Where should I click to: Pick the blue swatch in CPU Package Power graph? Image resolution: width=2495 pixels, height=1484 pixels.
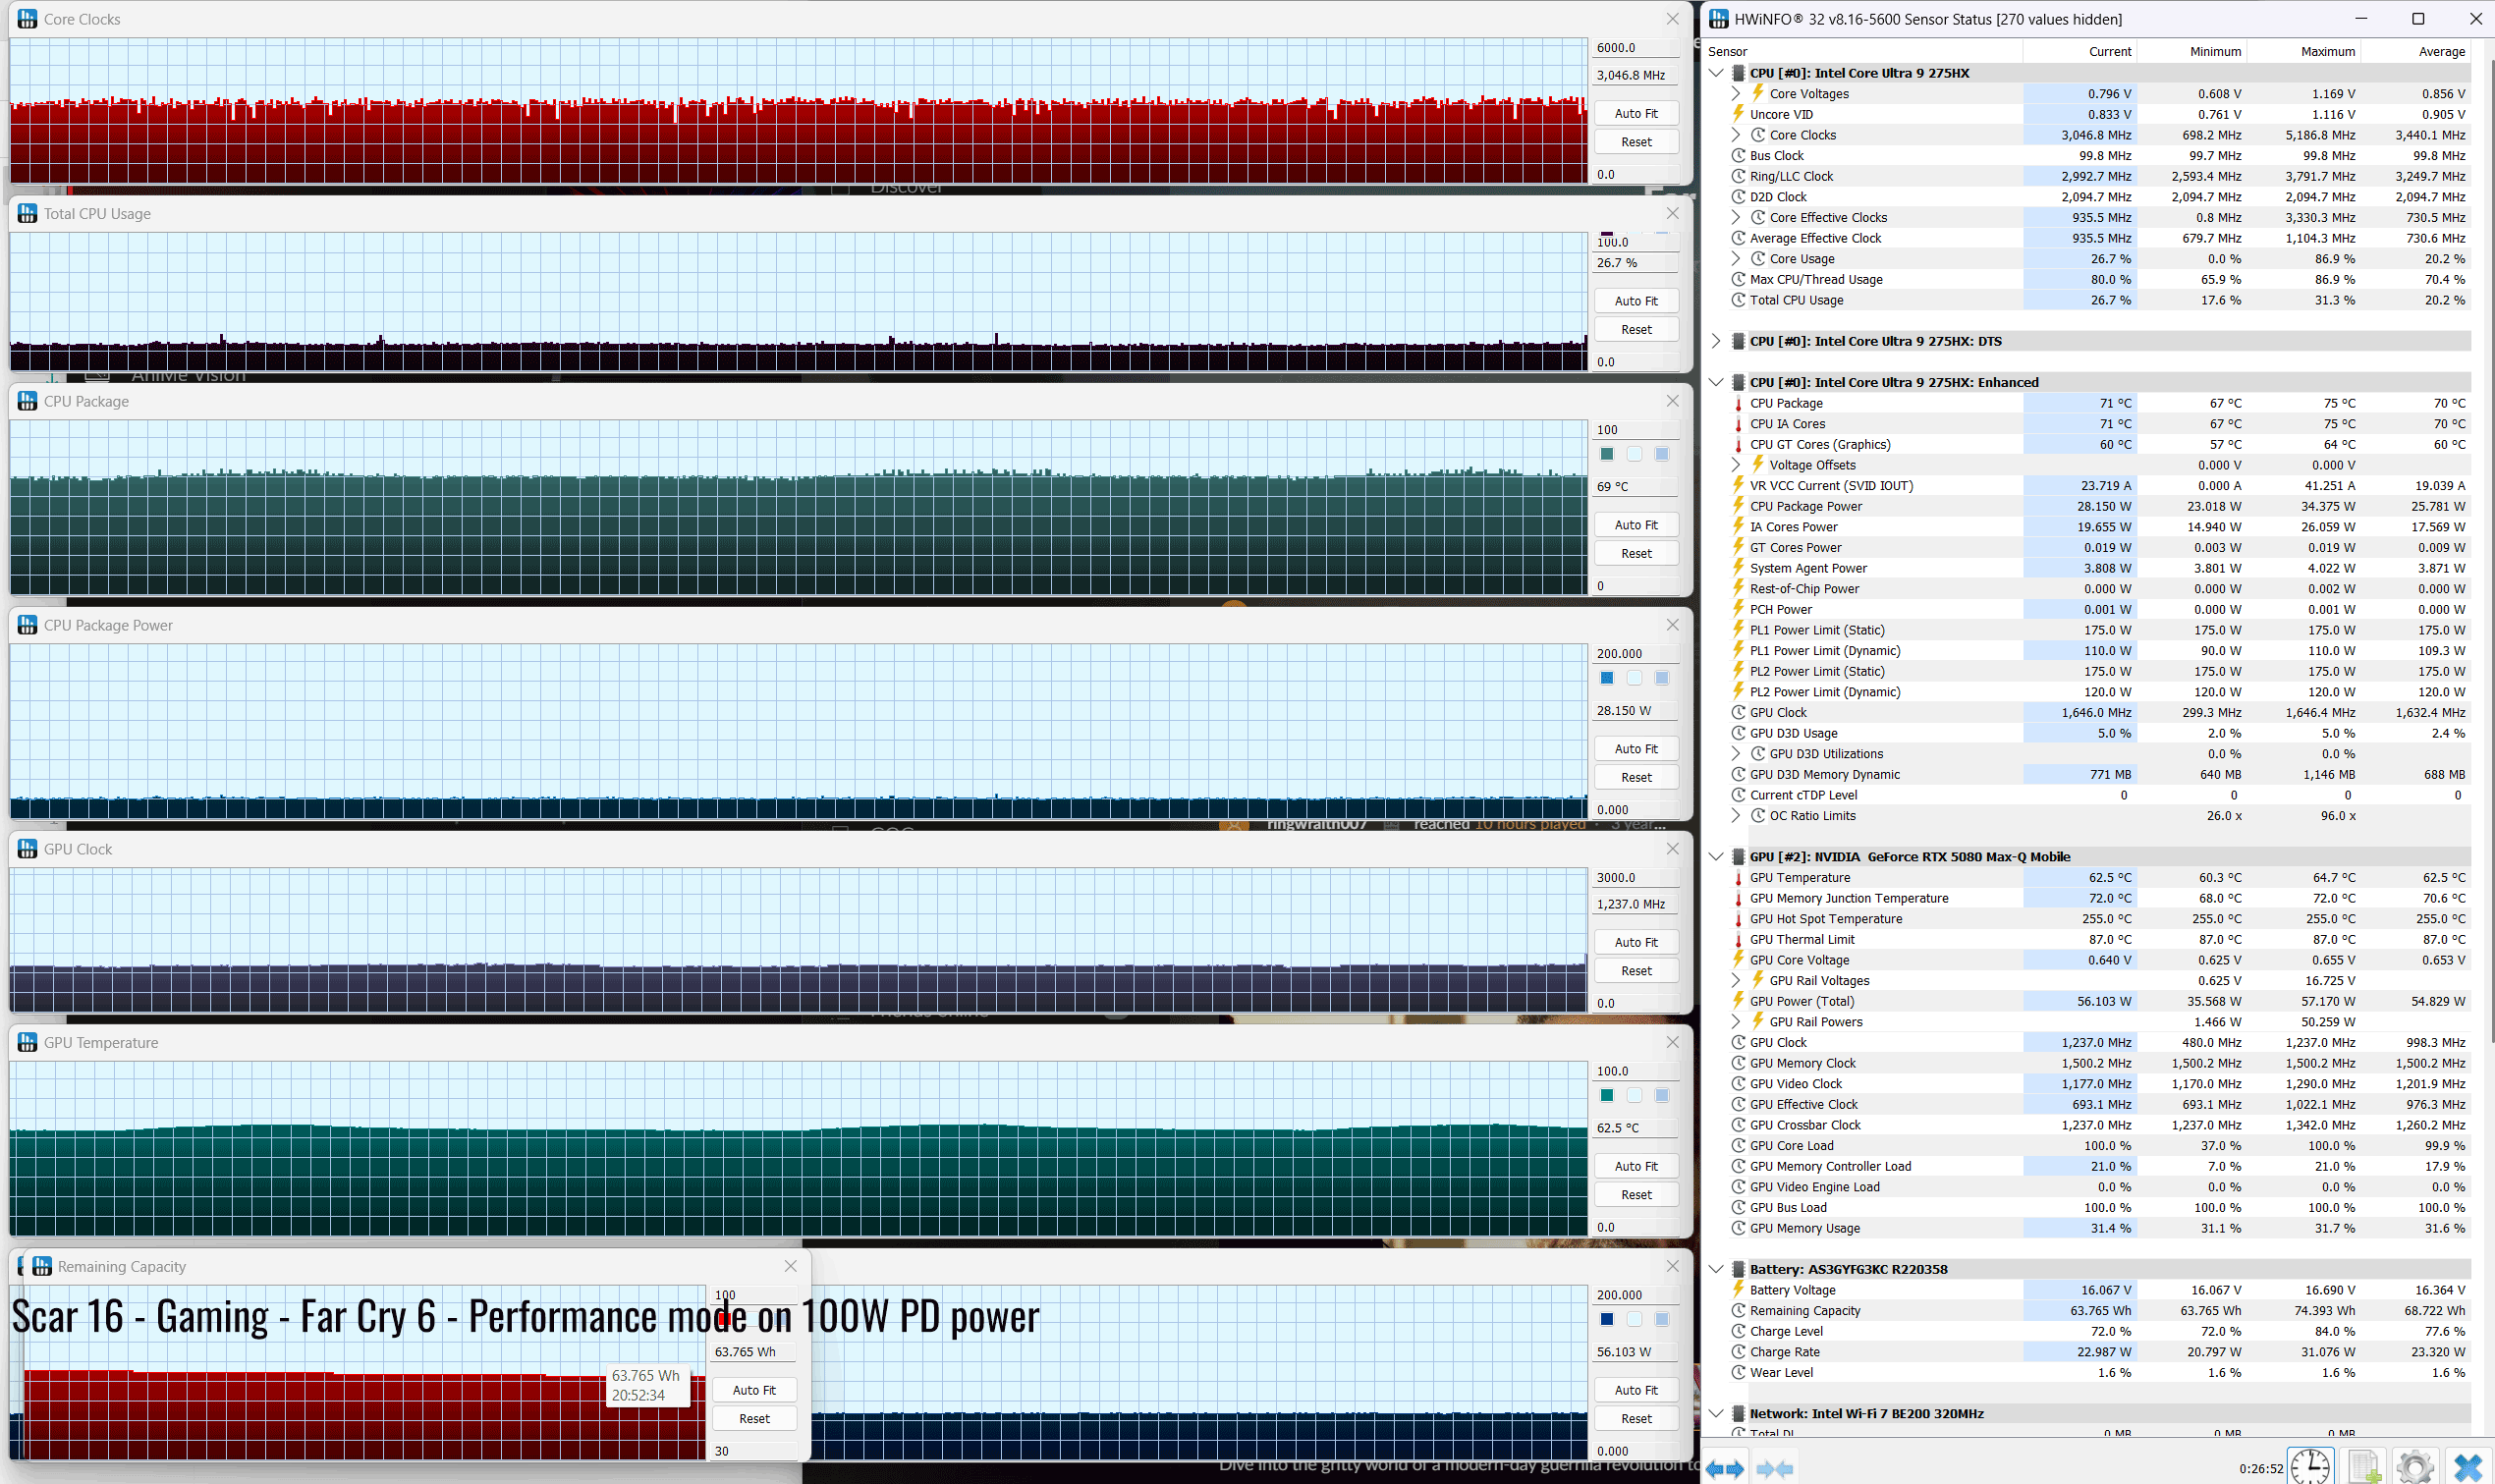click(x=1607, y=678)
